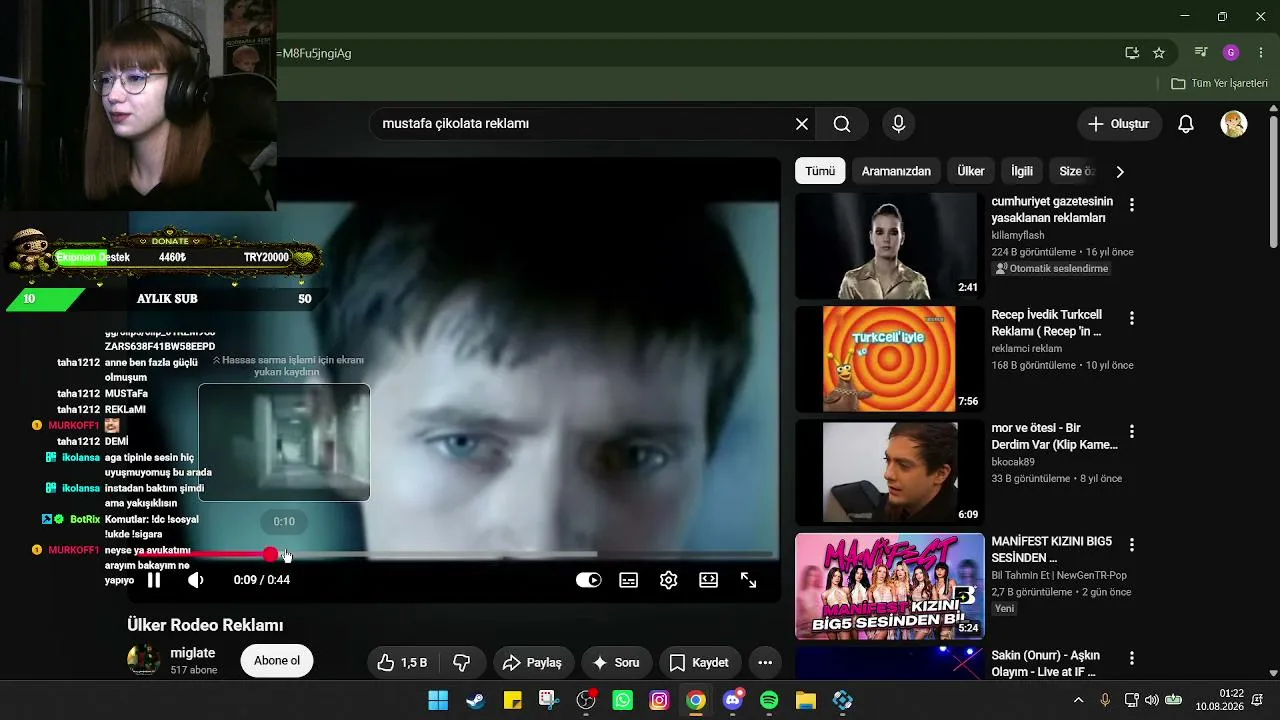Start voice search with the microphone icon

pos(898,124)
